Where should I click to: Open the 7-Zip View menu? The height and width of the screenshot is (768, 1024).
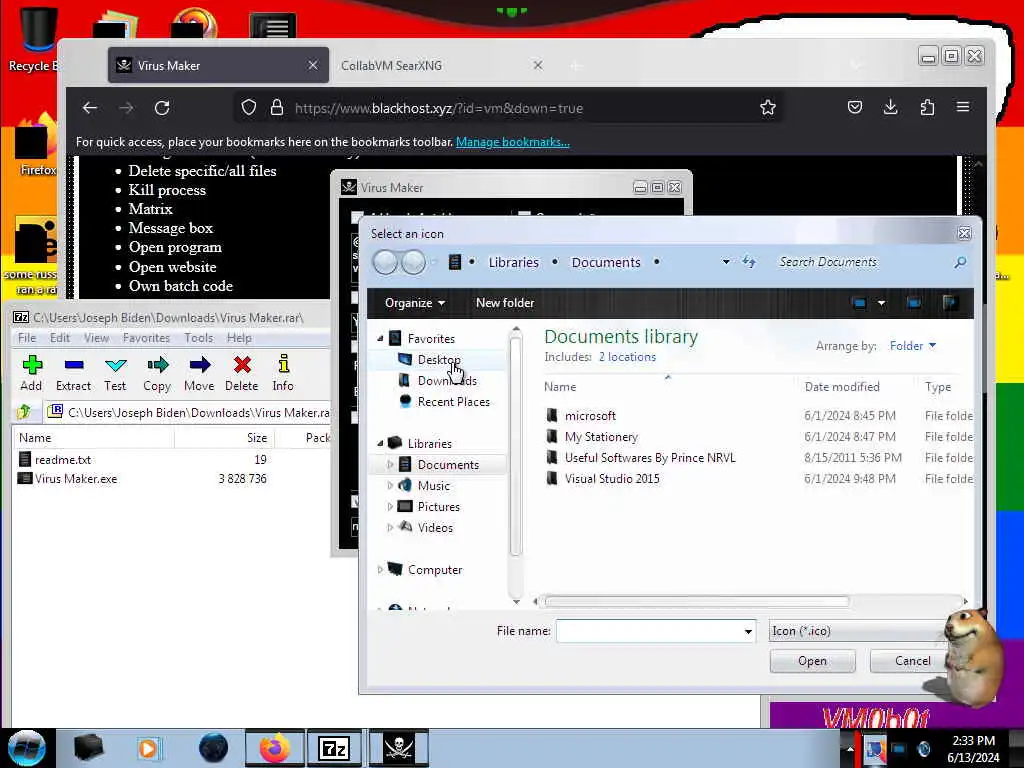click(97, 338)
